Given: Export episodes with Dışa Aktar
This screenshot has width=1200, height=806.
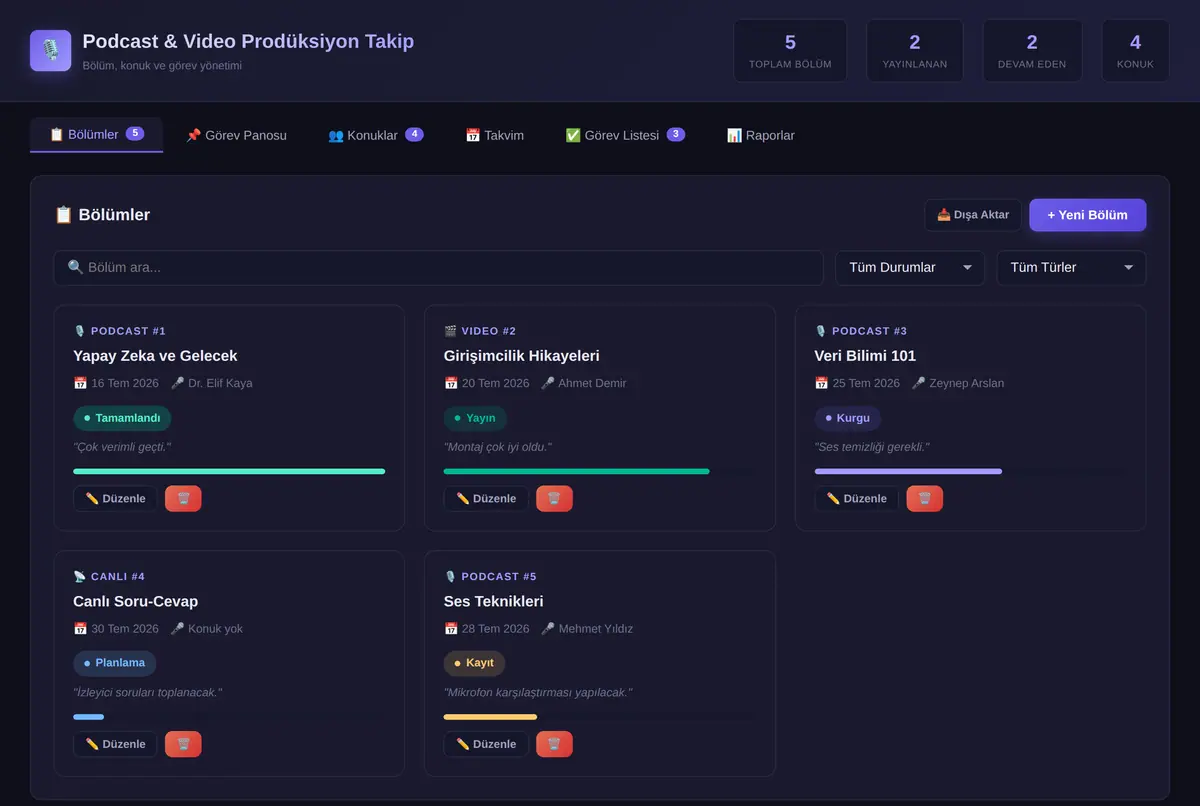Looking at the screenshot, I should (973, 215).
